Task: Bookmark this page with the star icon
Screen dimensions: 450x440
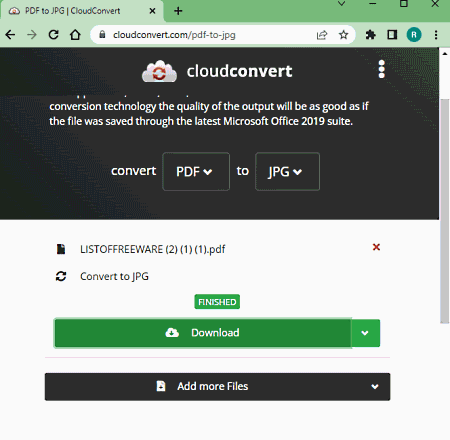Action: (x=343, y=35)
